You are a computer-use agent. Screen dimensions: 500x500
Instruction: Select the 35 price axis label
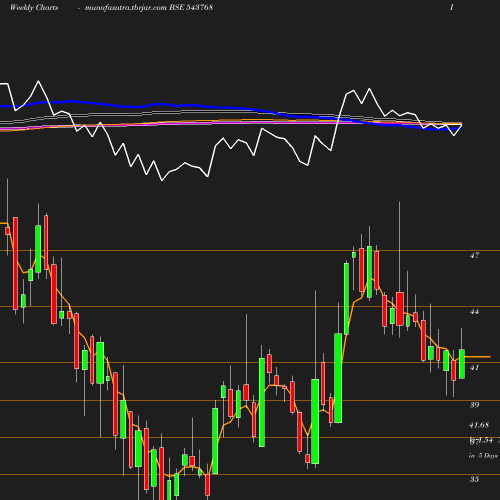click(x=474, y=479)
